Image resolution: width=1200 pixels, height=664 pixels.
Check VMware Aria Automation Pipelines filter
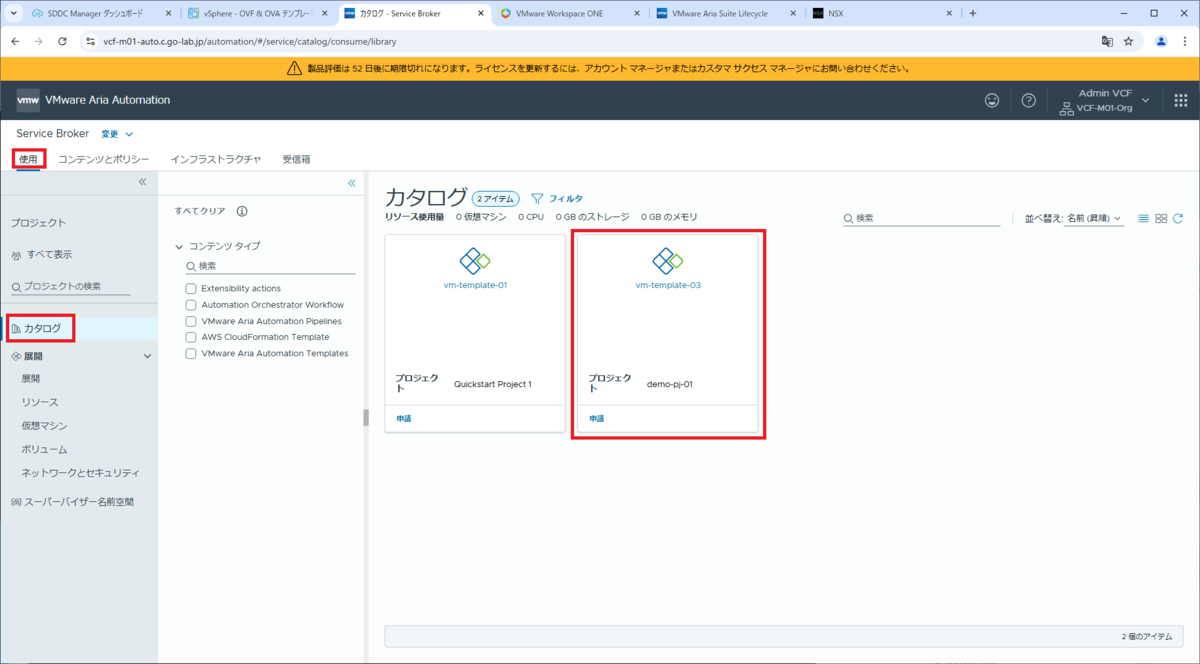pos(191,321)
